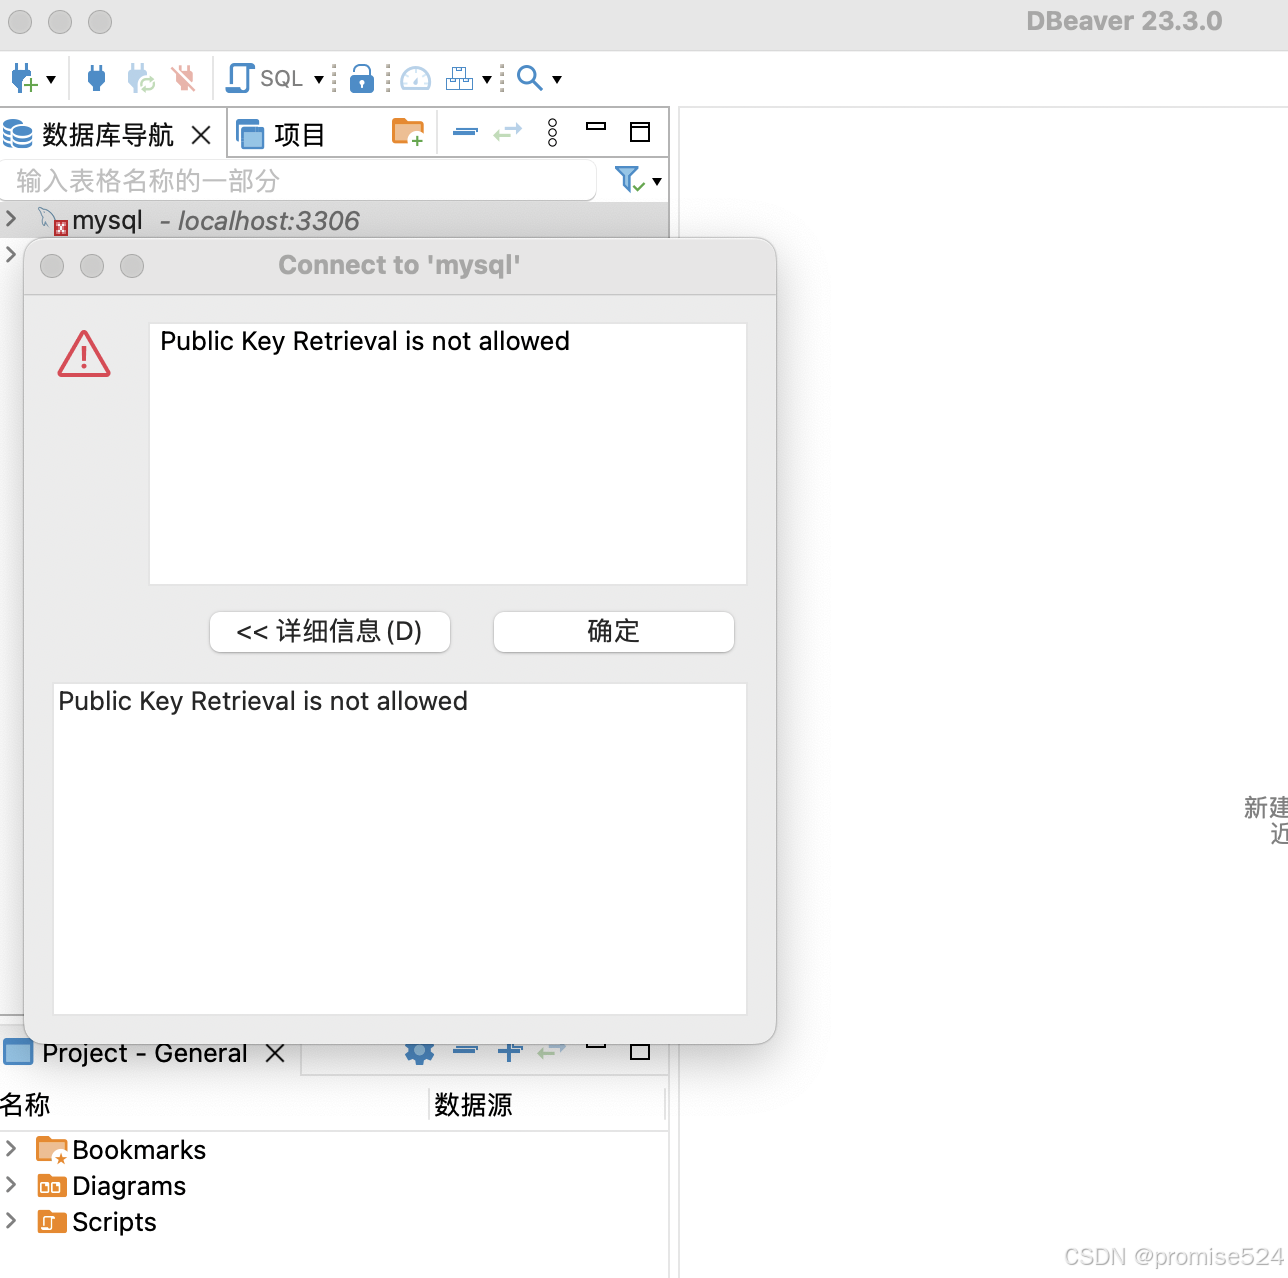1288x1278 pixels.
Task: Open the SQL editor script icon
Action: [x=240, y=78]
